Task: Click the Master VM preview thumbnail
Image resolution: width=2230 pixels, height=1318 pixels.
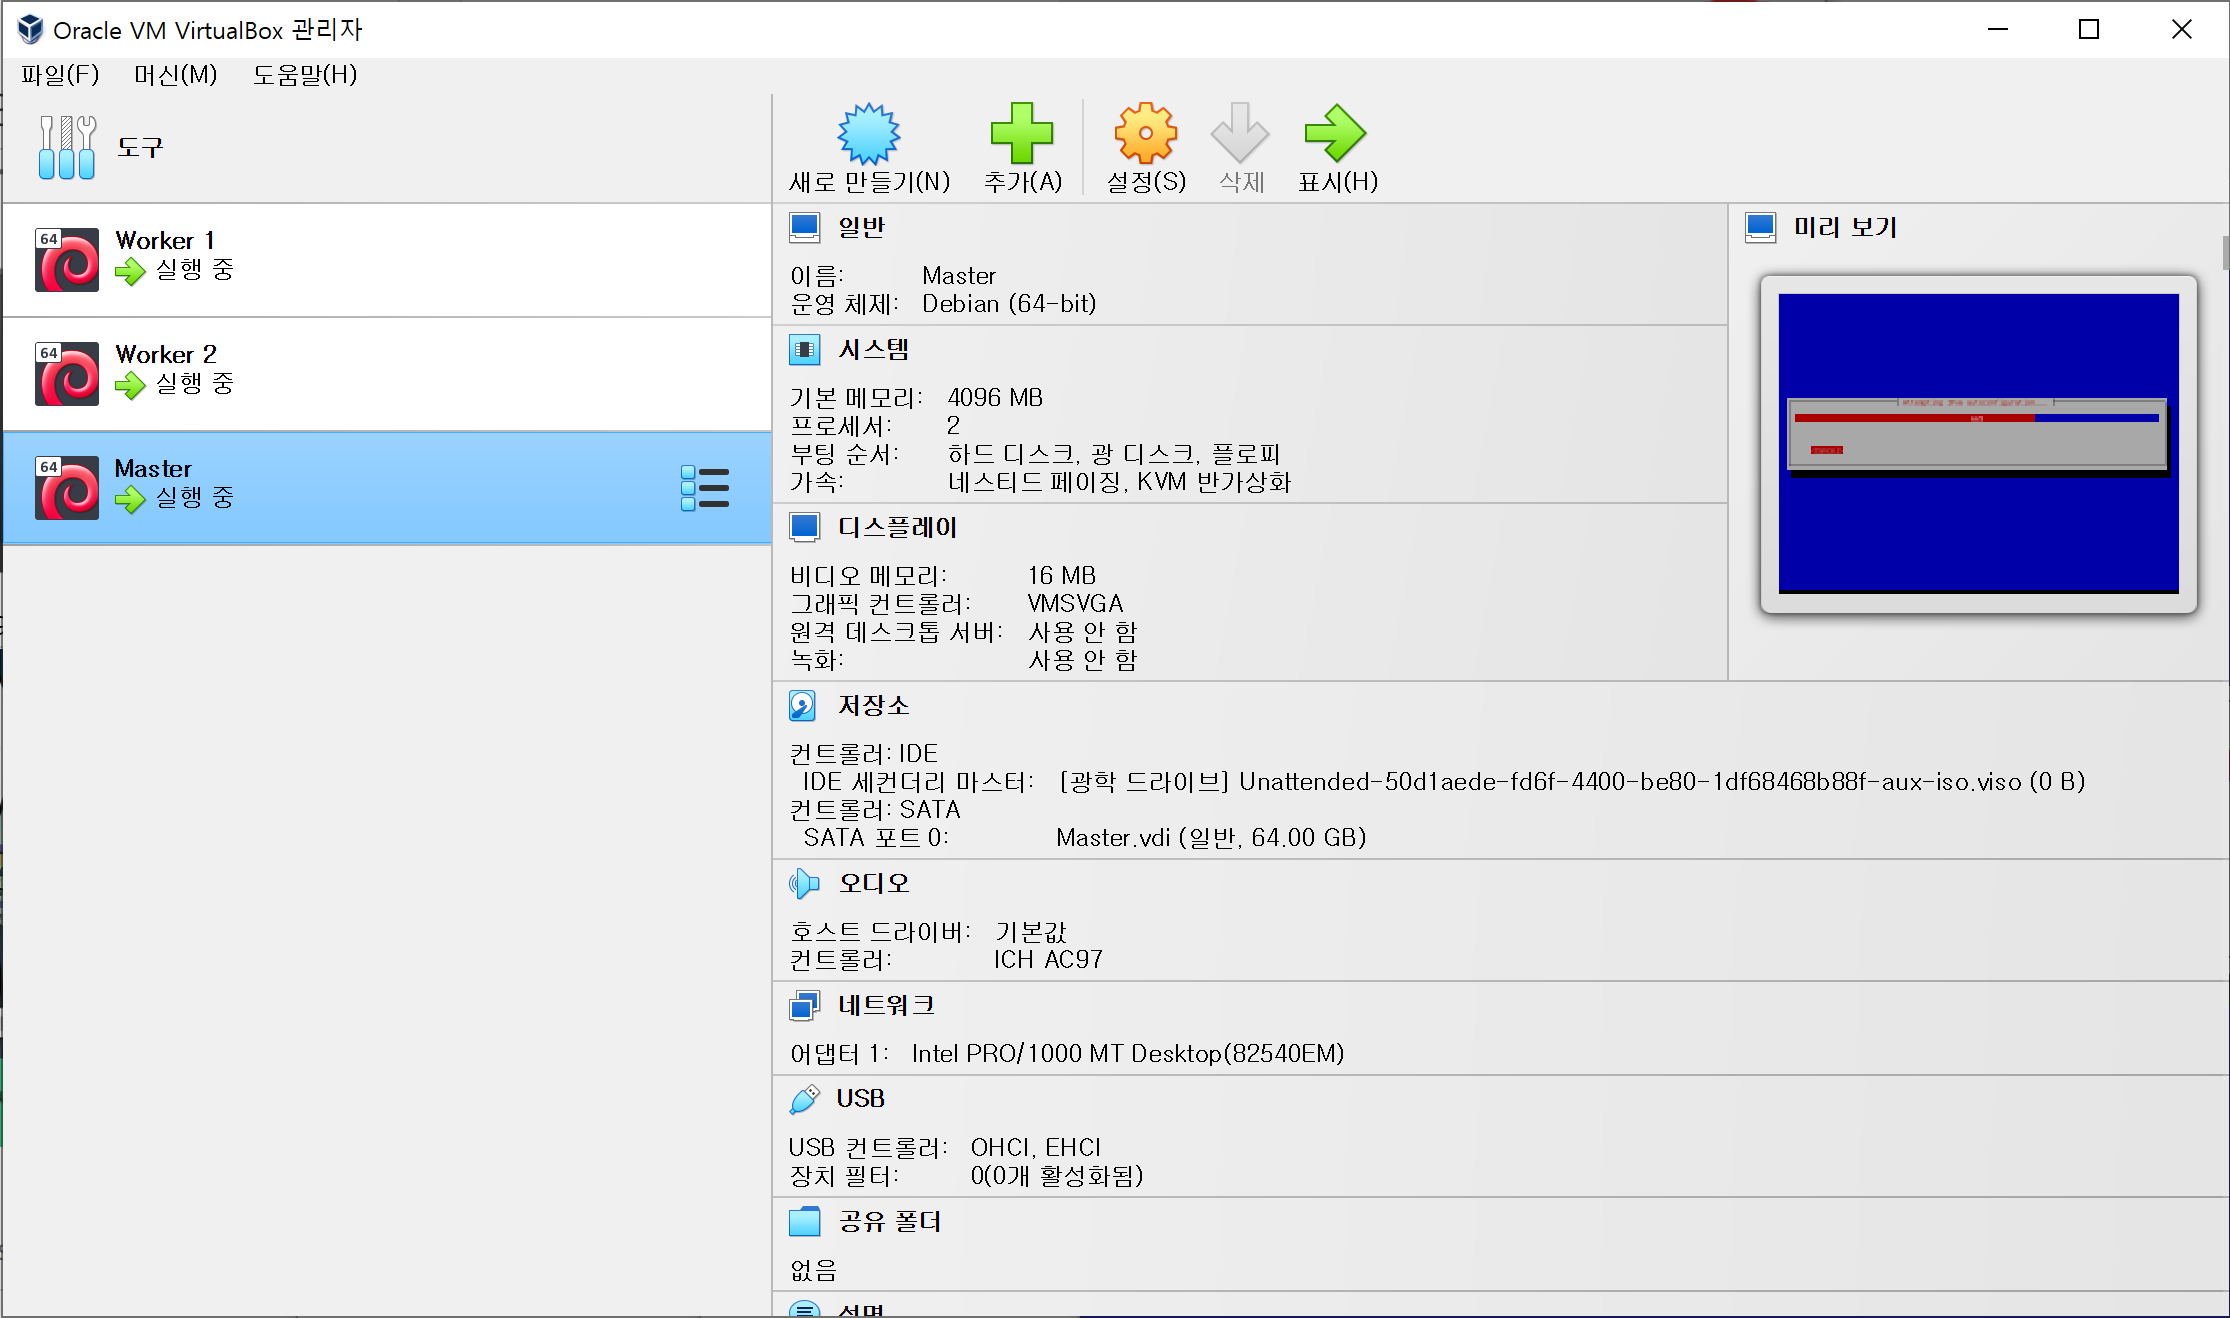Action: coord(1979,444)
